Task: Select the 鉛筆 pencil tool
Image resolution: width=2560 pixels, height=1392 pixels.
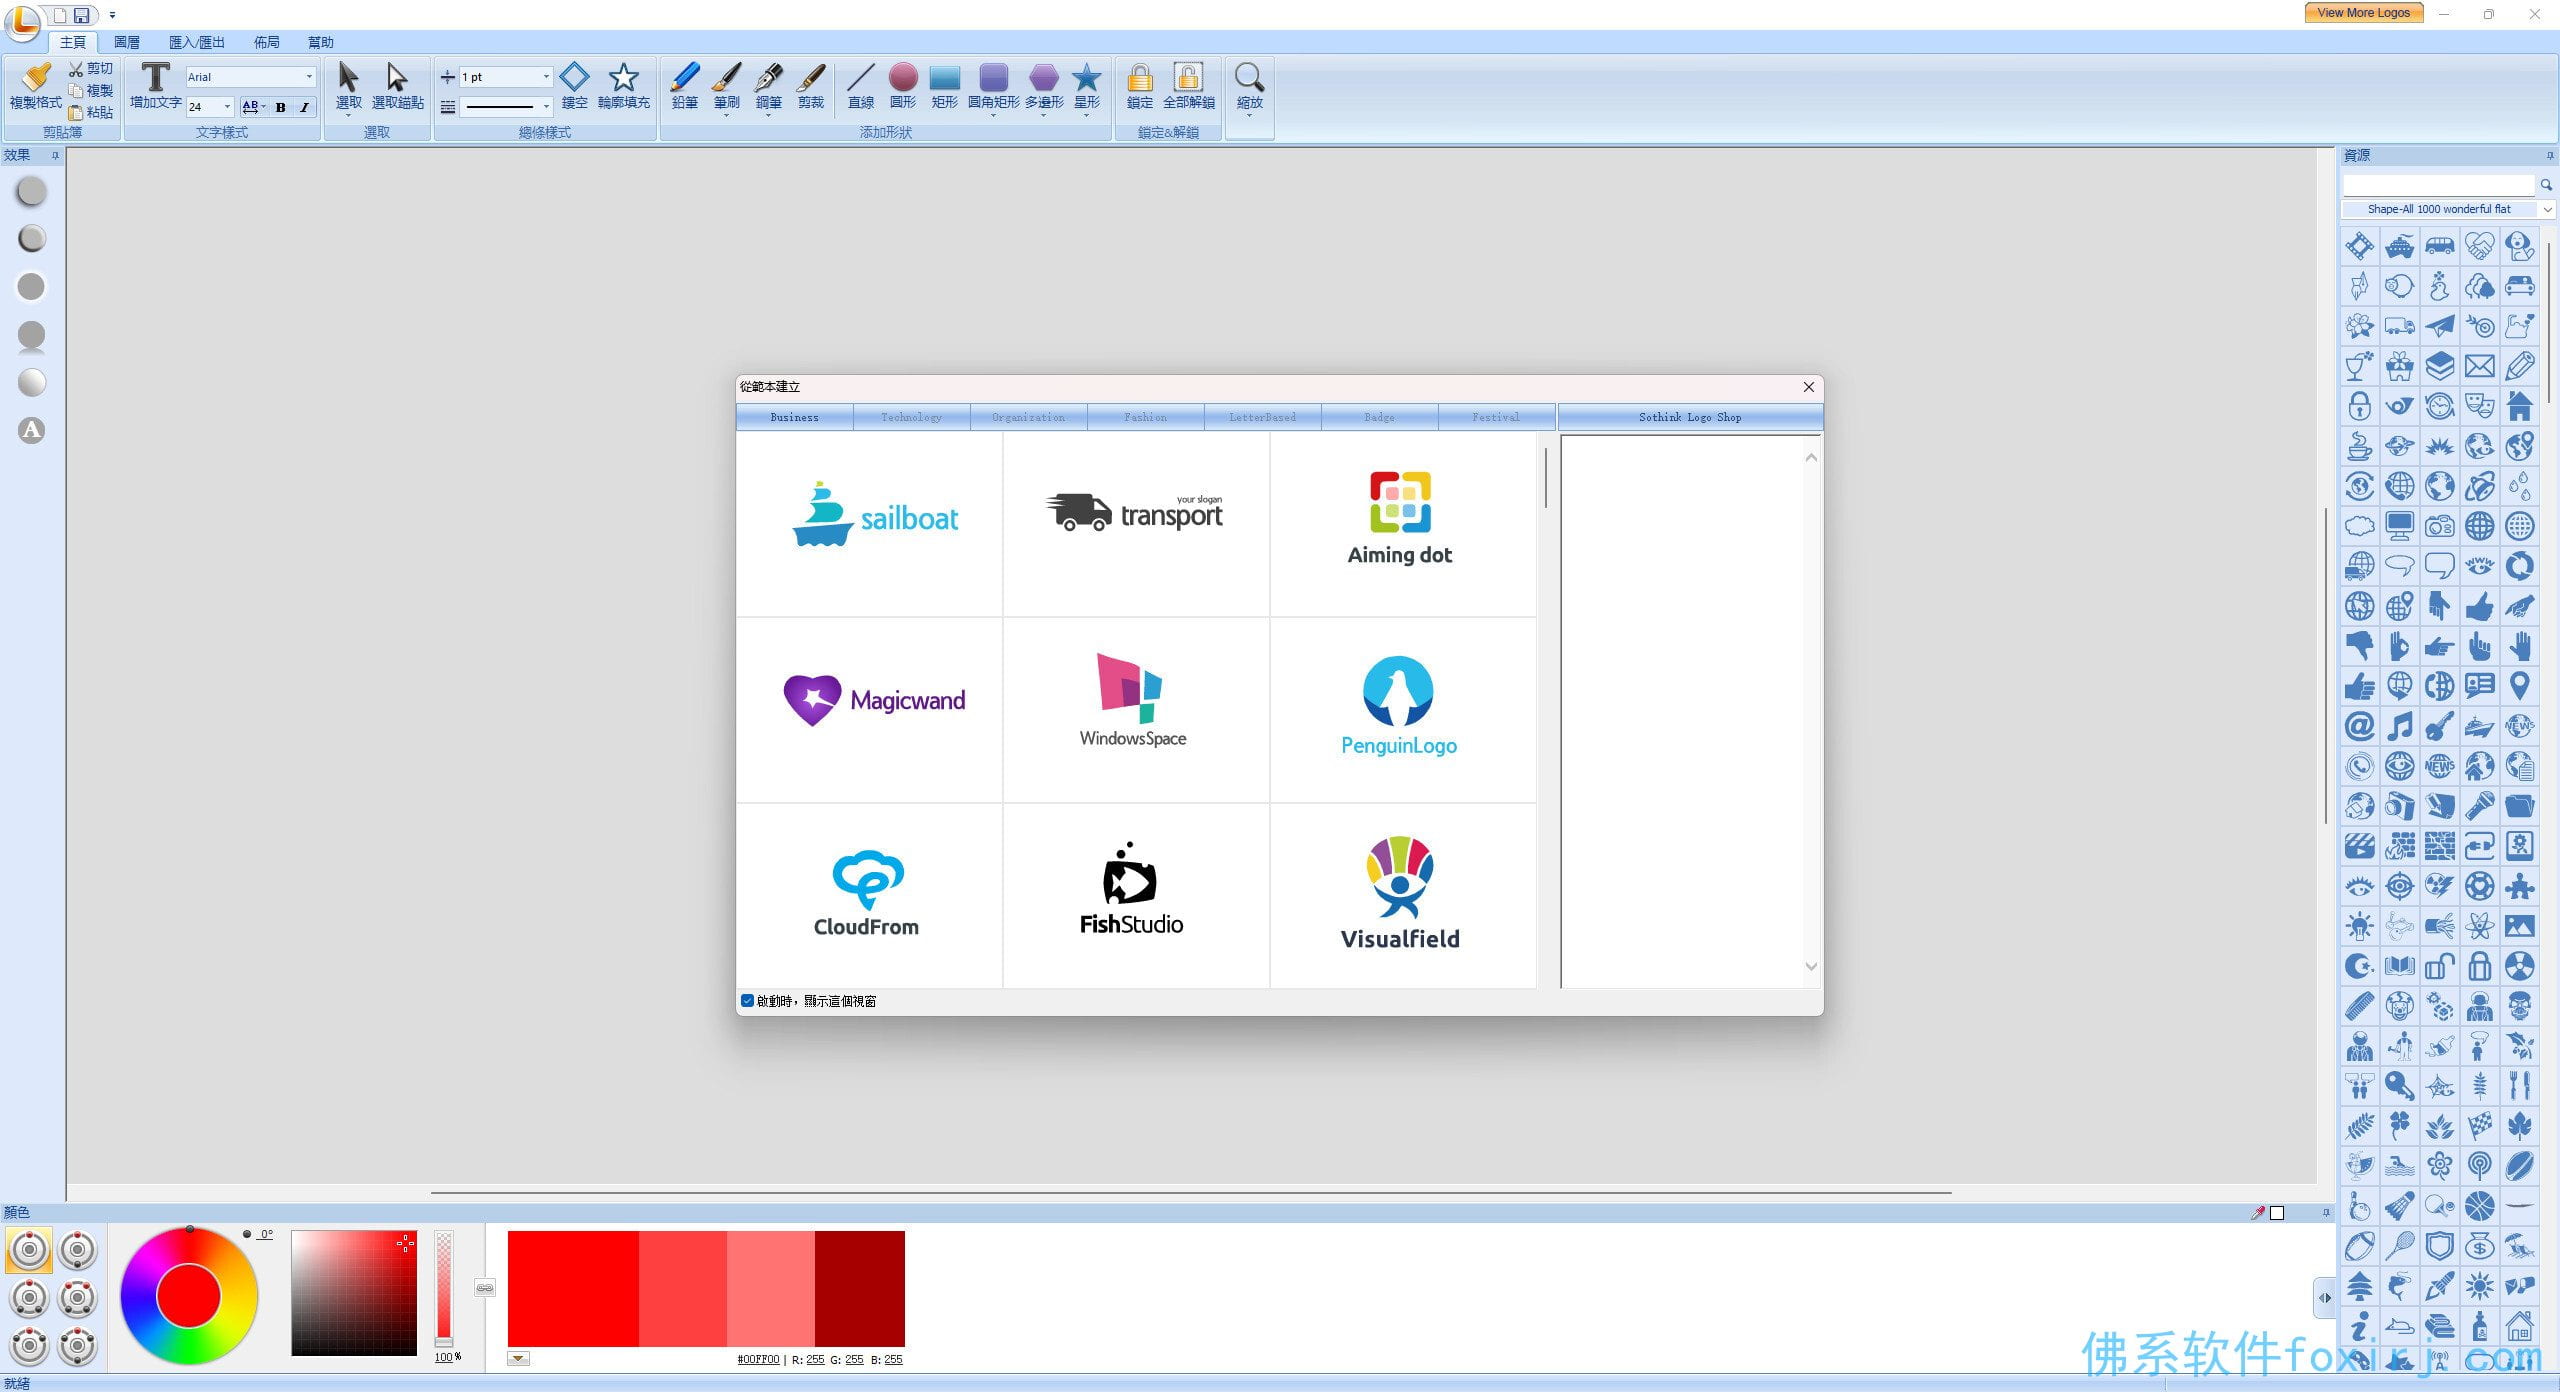Action: [684, 86]
